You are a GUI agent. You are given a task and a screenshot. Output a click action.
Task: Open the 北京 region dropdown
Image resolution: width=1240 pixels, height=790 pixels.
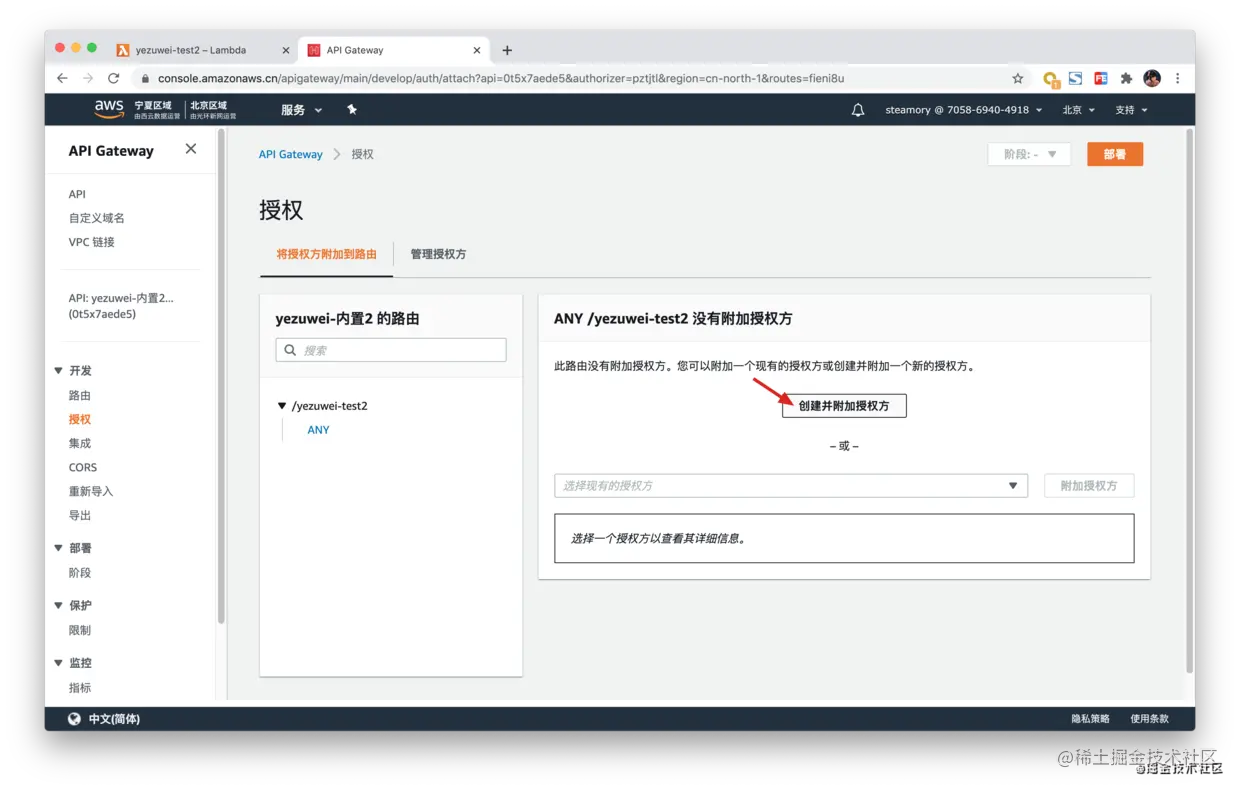click(1079, 110)
